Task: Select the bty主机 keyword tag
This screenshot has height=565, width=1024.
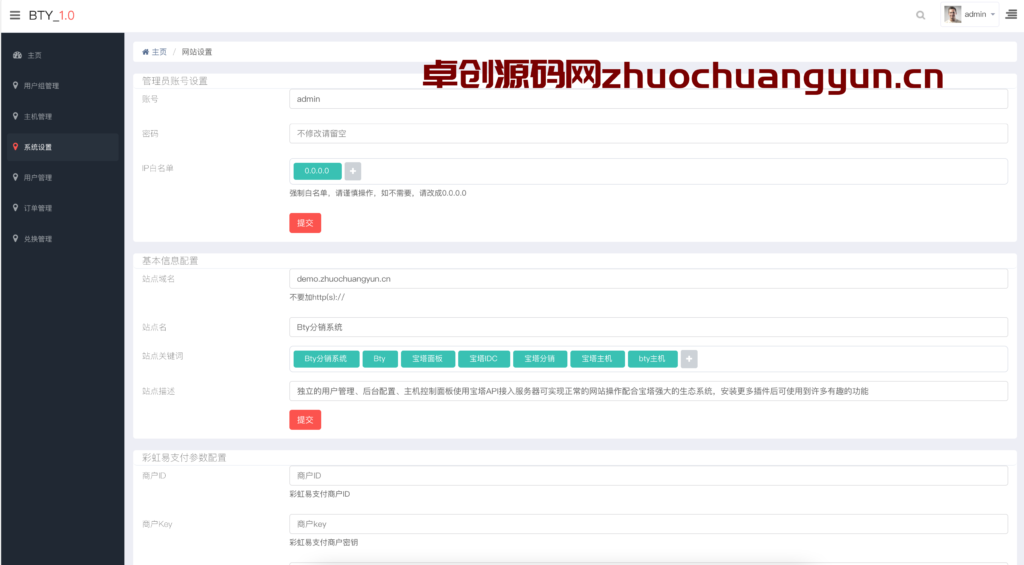Action: [652, 359]
